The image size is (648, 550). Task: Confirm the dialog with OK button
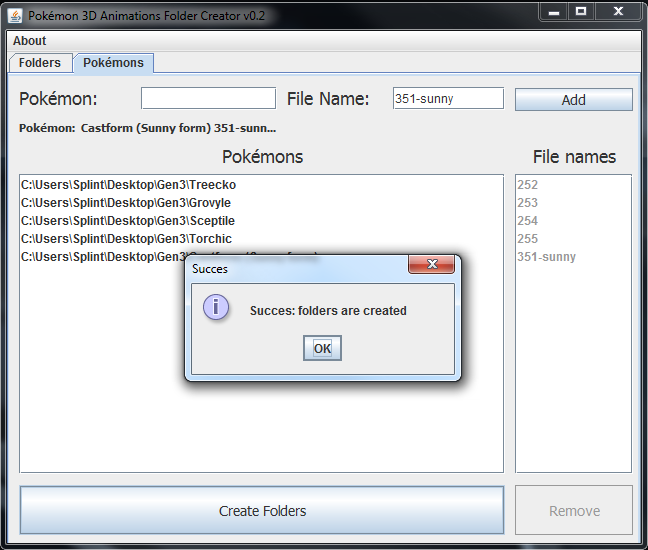point(322,348)
